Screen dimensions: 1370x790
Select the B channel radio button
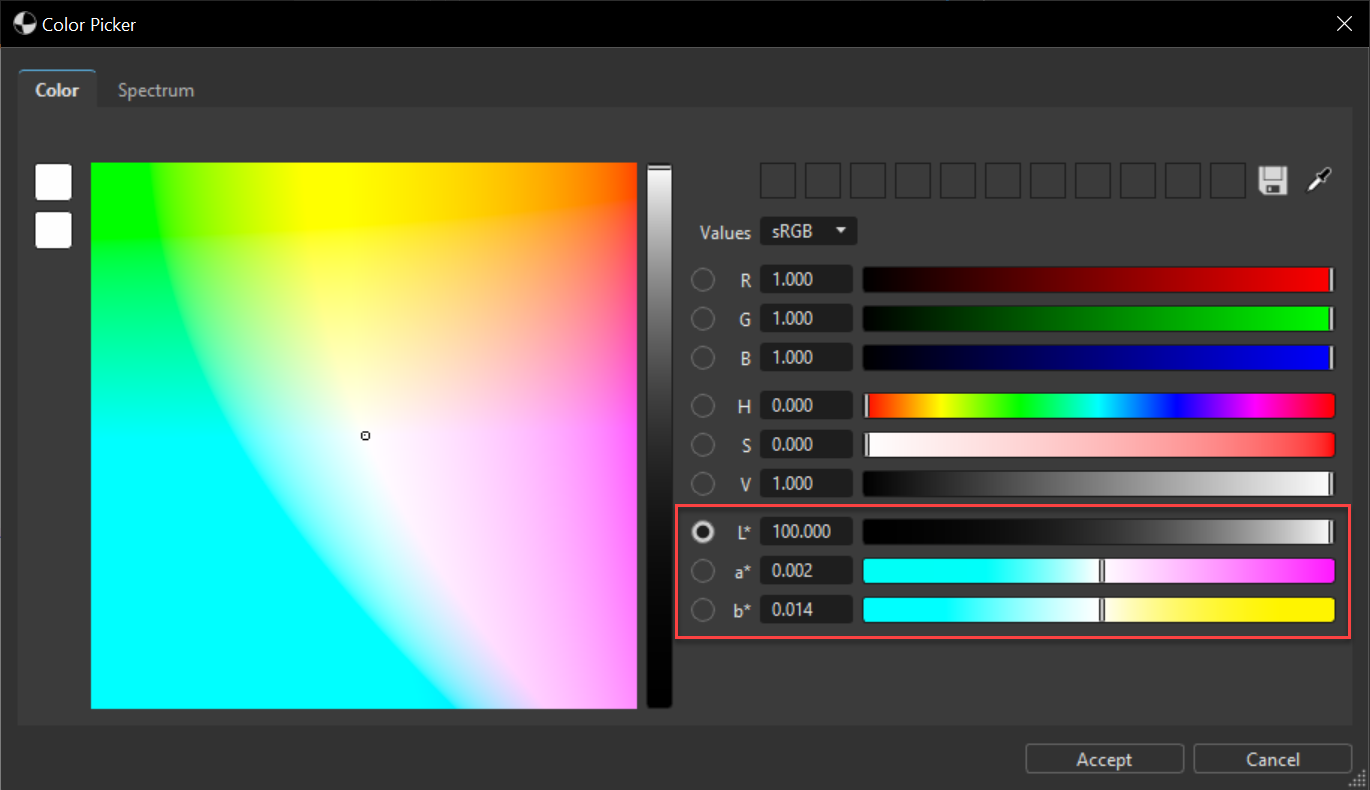[x=703, y=357]
